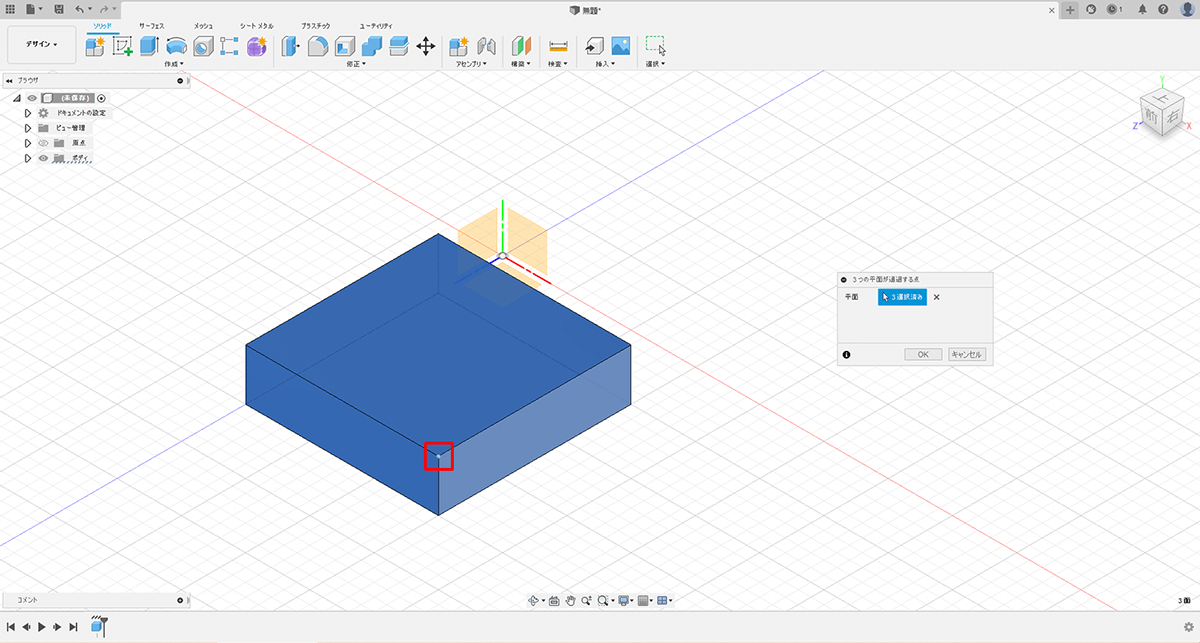The width and height of the screenshot is (1200, 643).
Task: Clear plane selection with the X button
Action: point(936,297)
